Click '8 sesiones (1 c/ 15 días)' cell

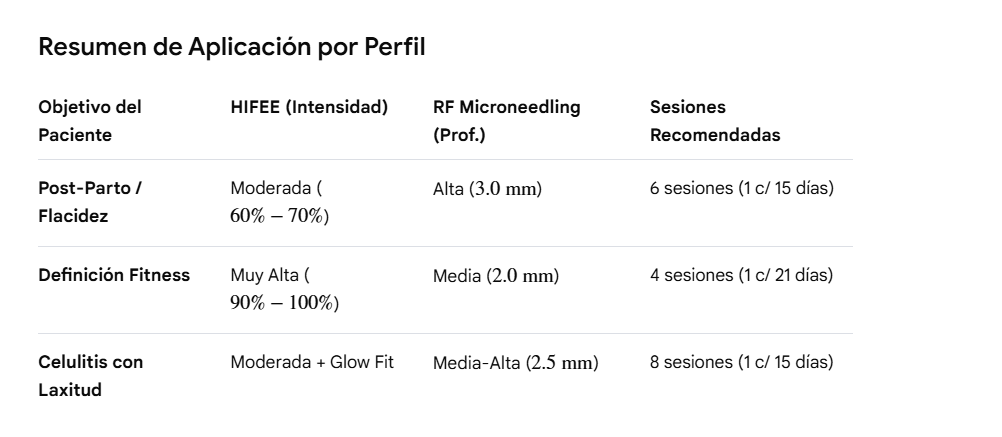(x=742, y=362)
